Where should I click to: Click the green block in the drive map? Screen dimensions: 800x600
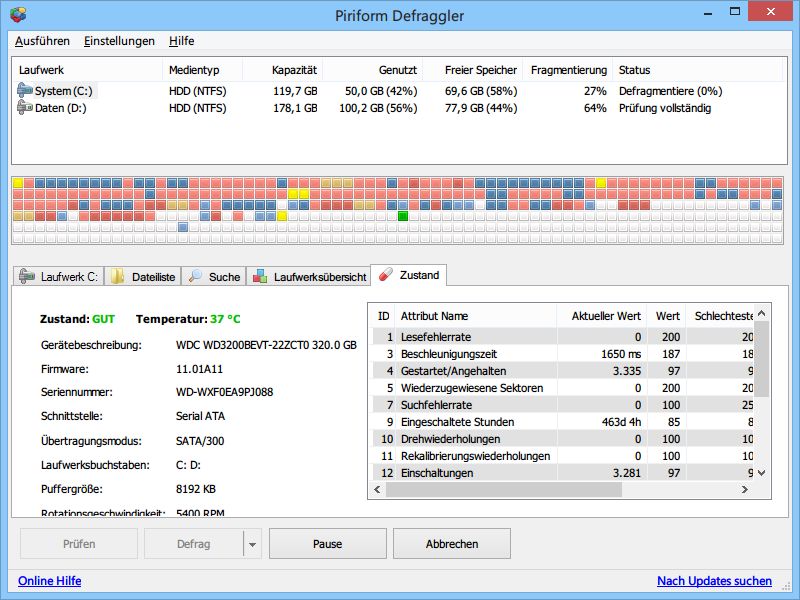click(x=403, y=216)
